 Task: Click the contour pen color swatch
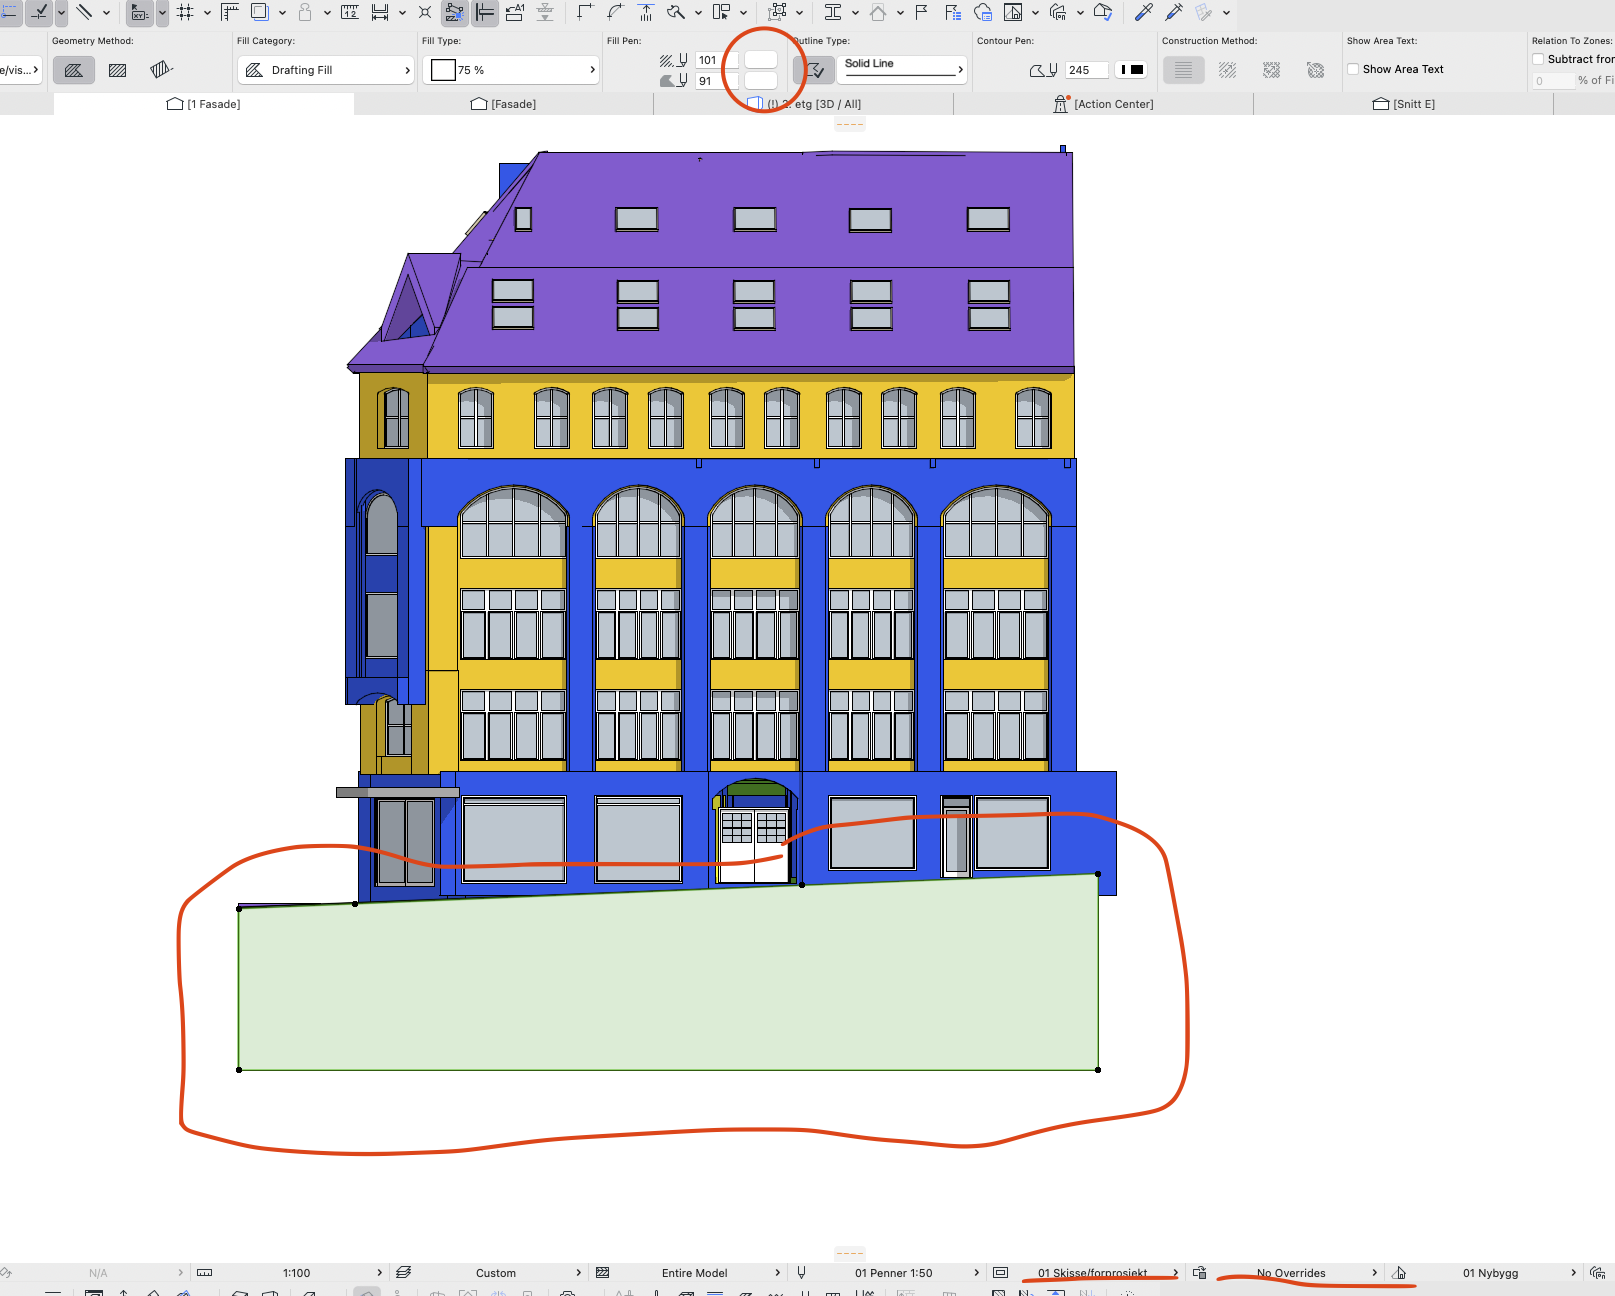coord(1132,70)
